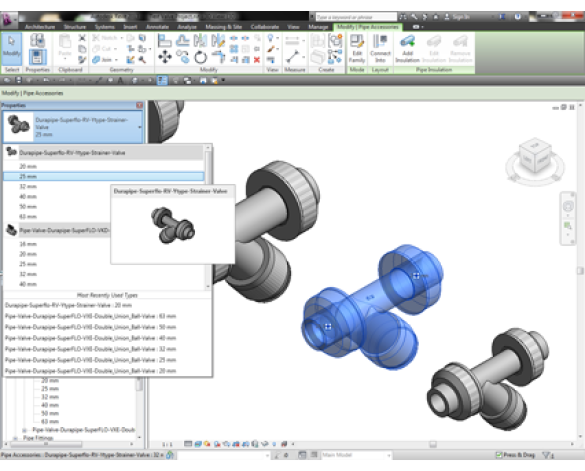The width and height of the screenshot is (585, 471).
Task: Open the Annotate ribbon tab
Action: pos(157,27)
